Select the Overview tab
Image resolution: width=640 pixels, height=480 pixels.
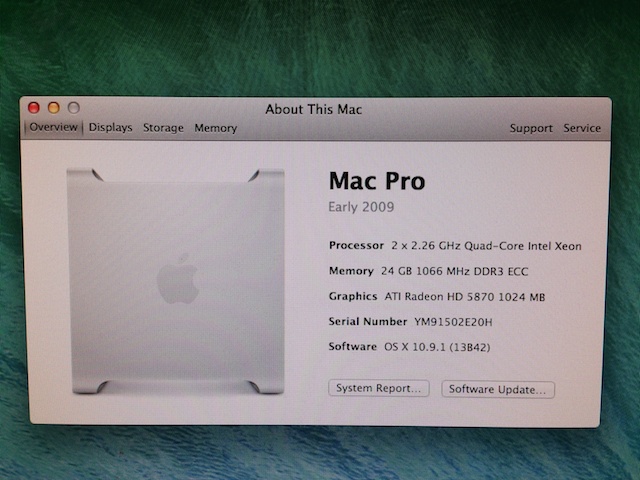point(53,128)
